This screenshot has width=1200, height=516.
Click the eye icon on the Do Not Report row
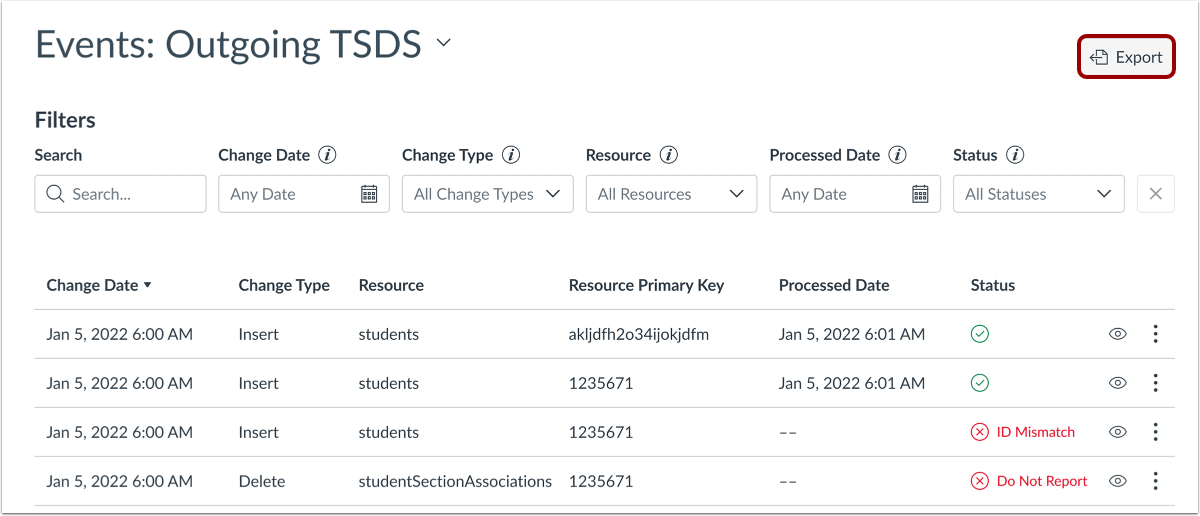coord(1118,481)
